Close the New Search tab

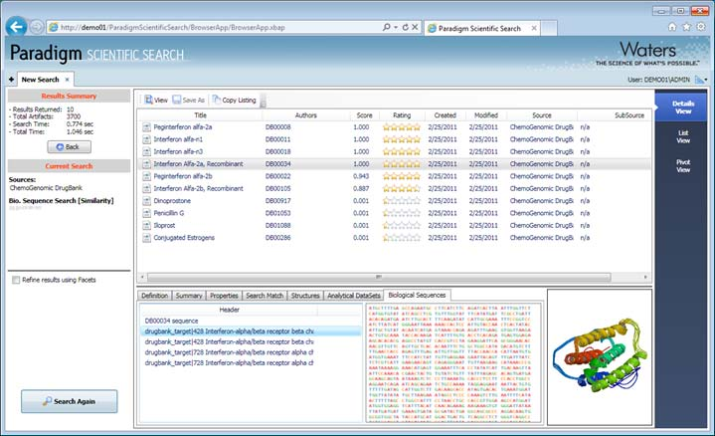click(67, 79)
